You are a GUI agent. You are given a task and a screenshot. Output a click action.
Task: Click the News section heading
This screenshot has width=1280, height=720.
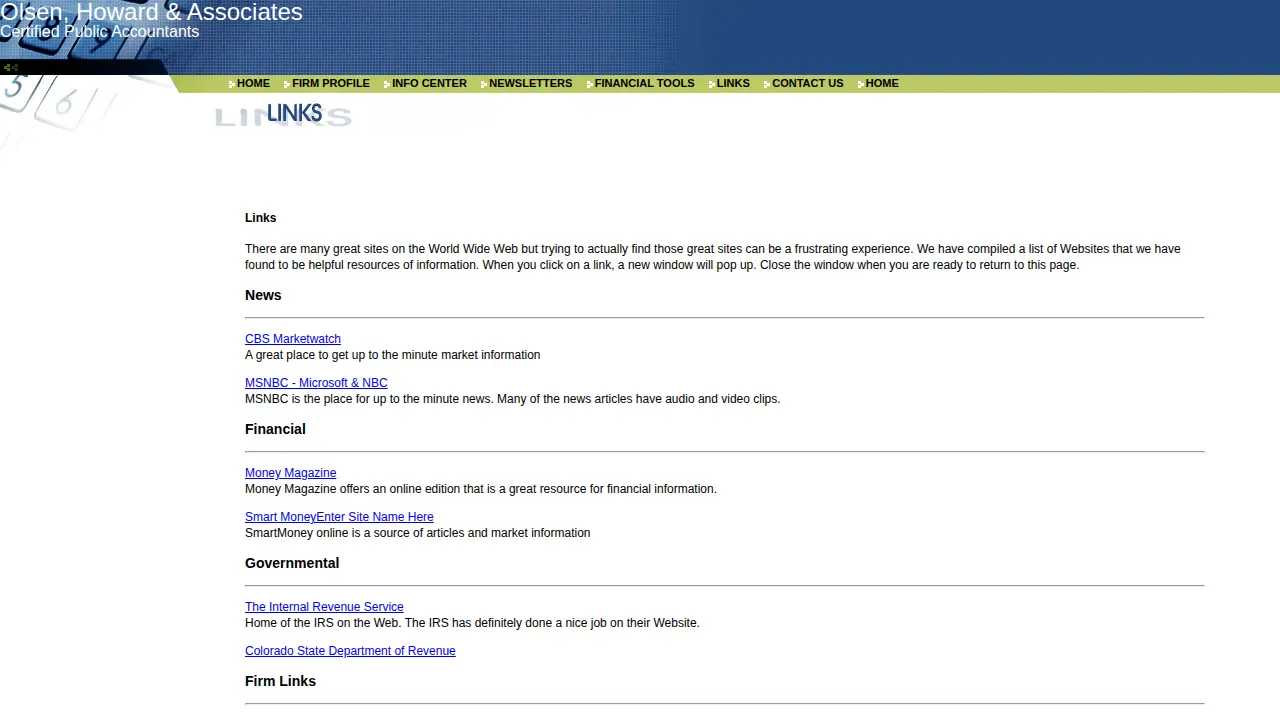point(263,295)
